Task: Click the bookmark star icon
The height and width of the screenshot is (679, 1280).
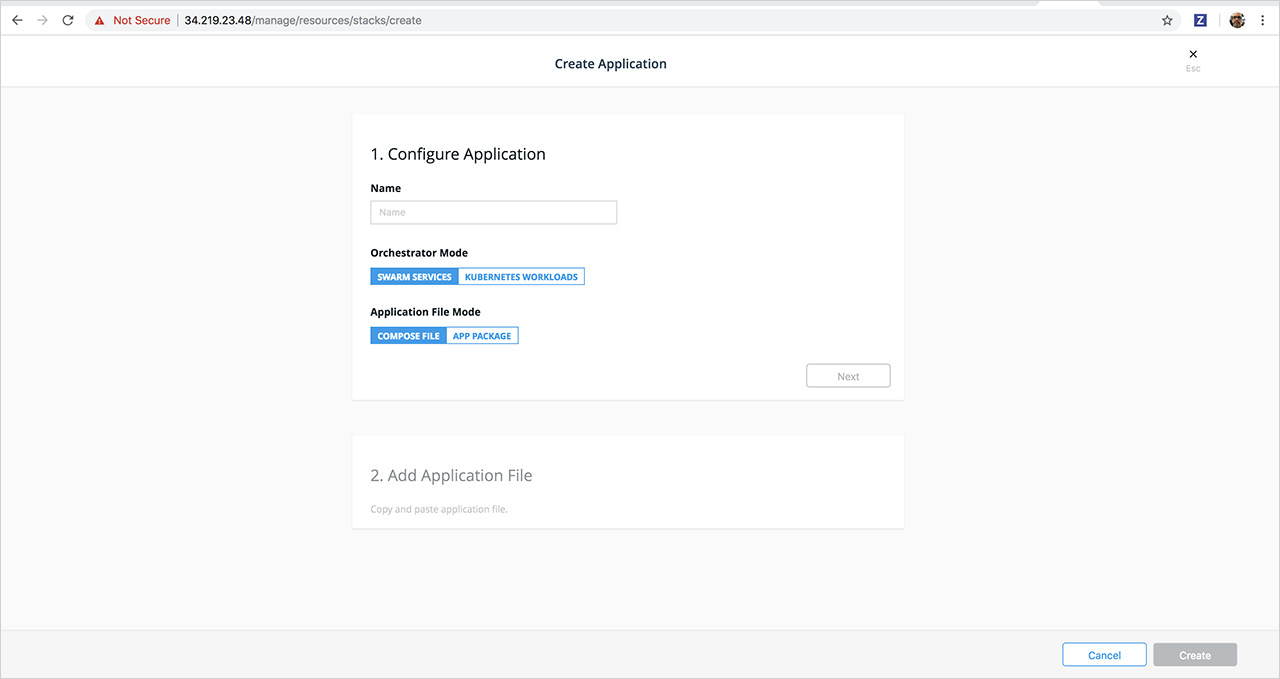Action: (1167, 19)
